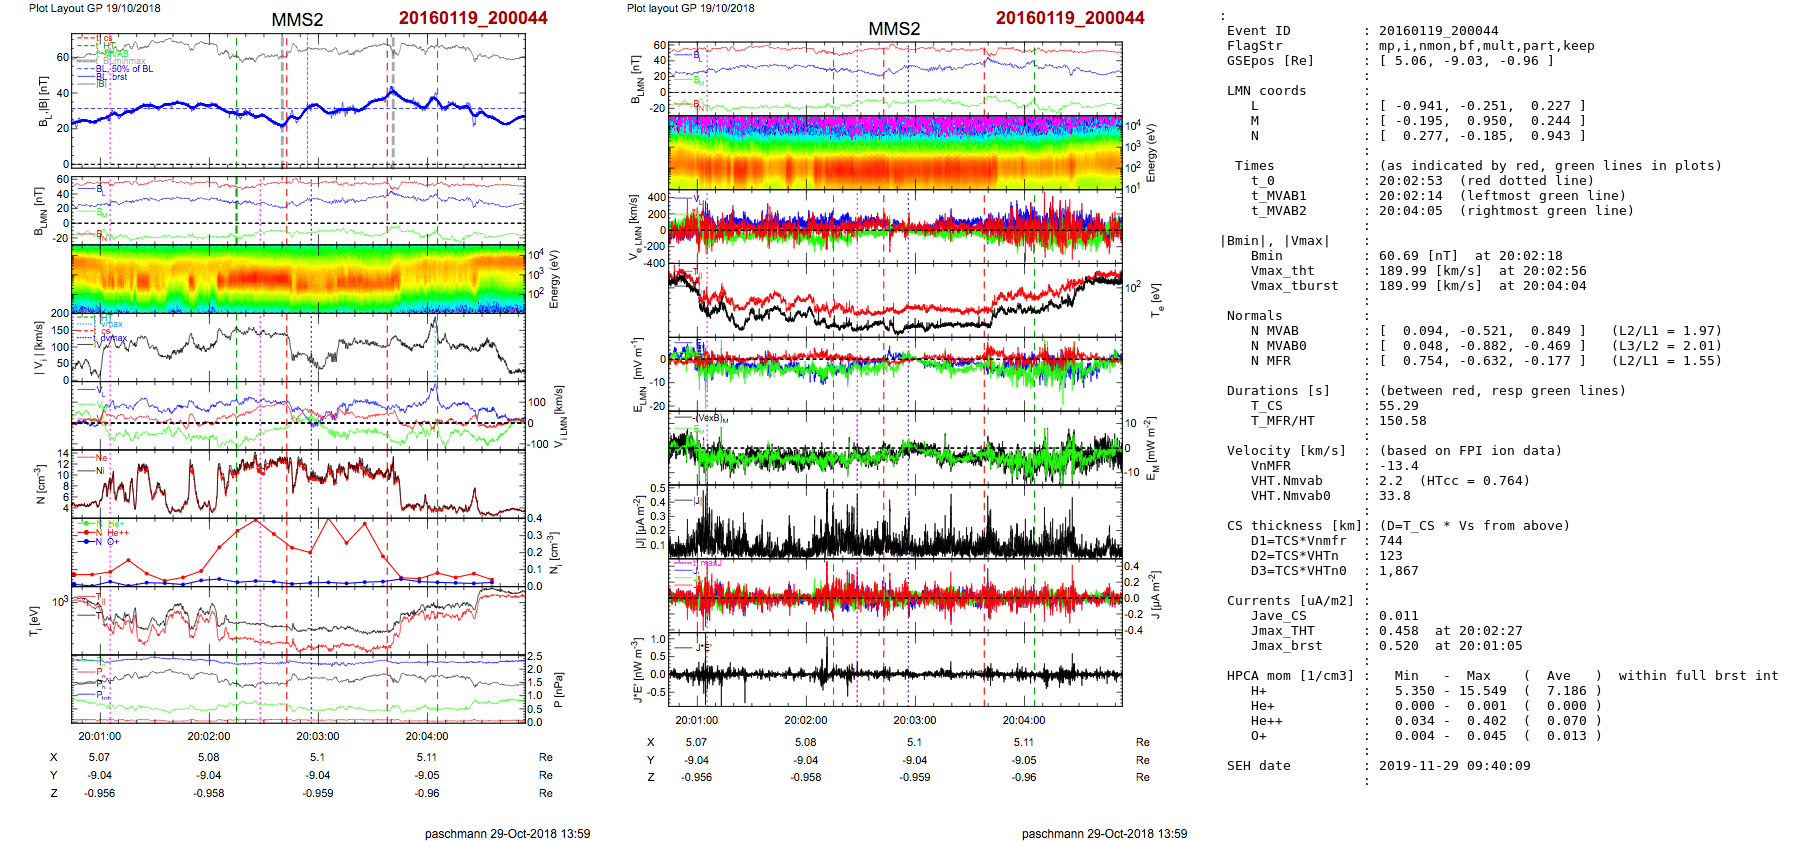This screenshot has height=841, width=1804.
Task: Click the SEH date value 2019-11-29 09:40:09
Action: (1455, 766)
